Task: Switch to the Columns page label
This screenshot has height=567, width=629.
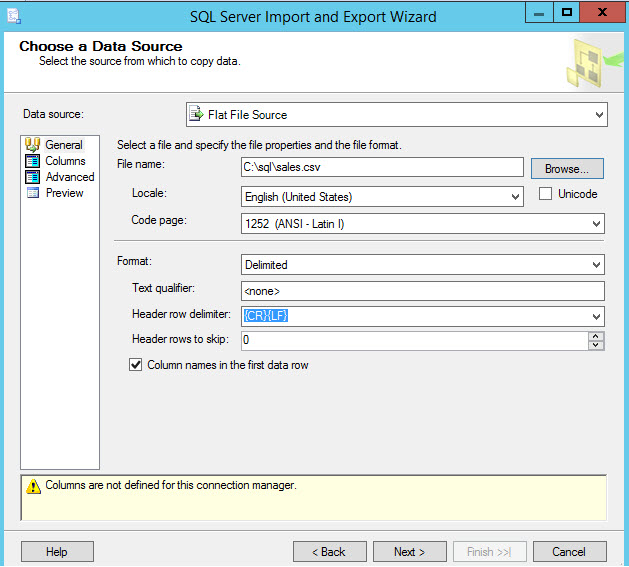Action: click(x=65, y=161)
